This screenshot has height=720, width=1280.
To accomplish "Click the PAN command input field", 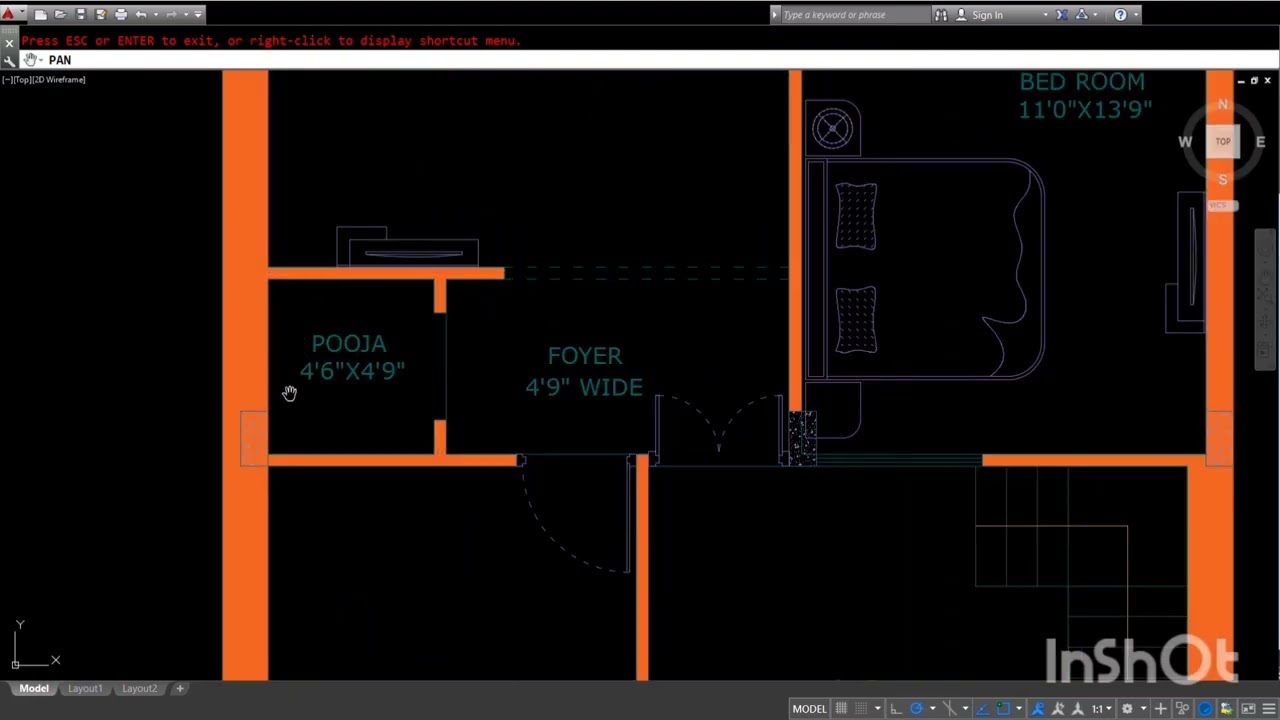I will click(660, 60).
